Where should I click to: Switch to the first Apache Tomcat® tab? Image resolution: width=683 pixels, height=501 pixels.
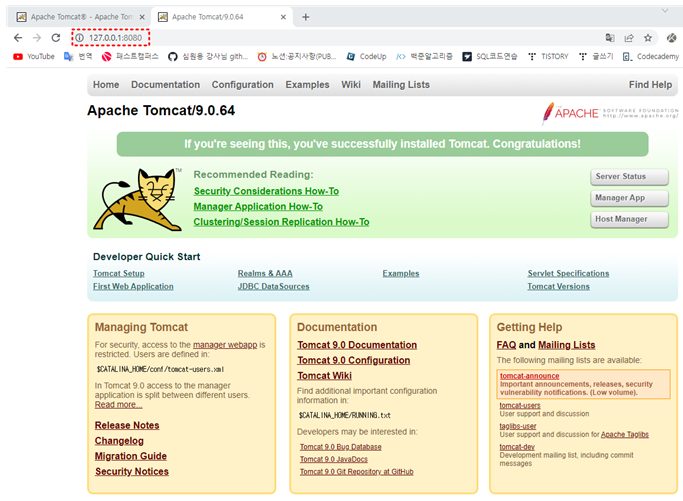pos(81,17)
